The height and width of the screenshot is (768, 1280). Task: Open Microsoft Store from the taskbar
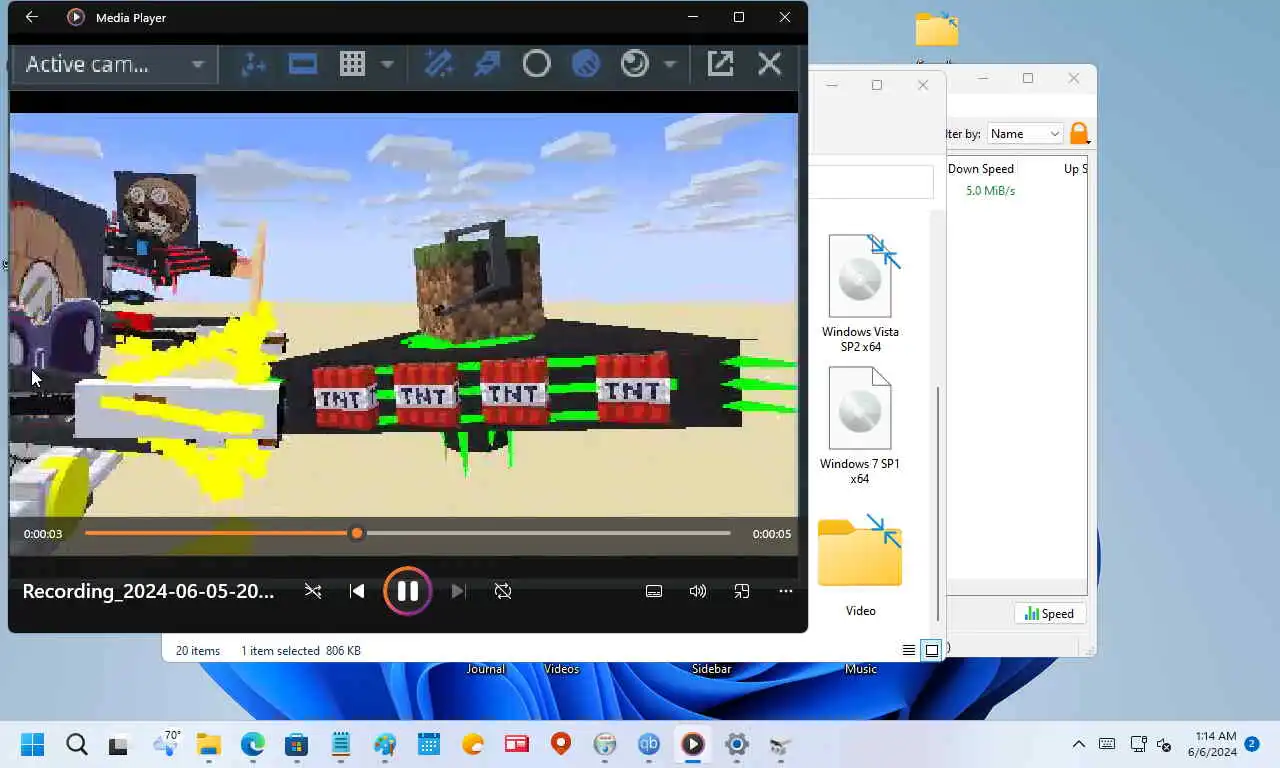point(296,744)
